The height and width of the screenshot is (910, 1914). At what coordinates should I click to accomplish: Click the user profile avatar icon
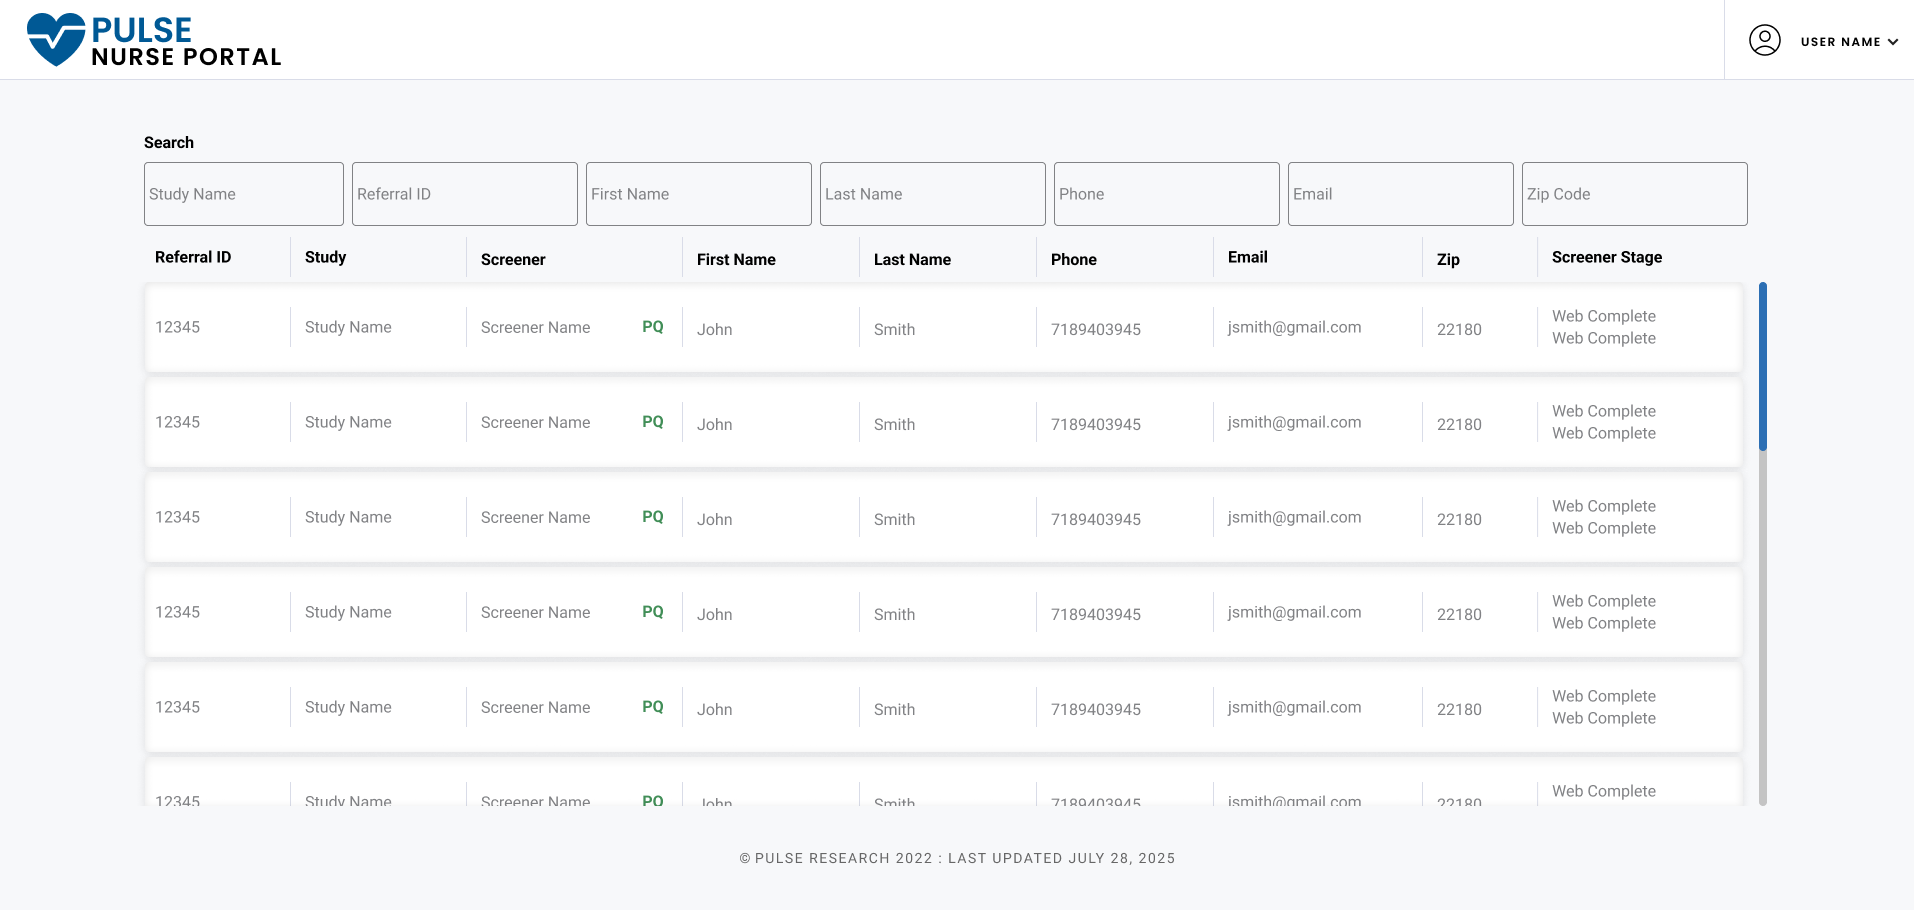(1764, 40)
